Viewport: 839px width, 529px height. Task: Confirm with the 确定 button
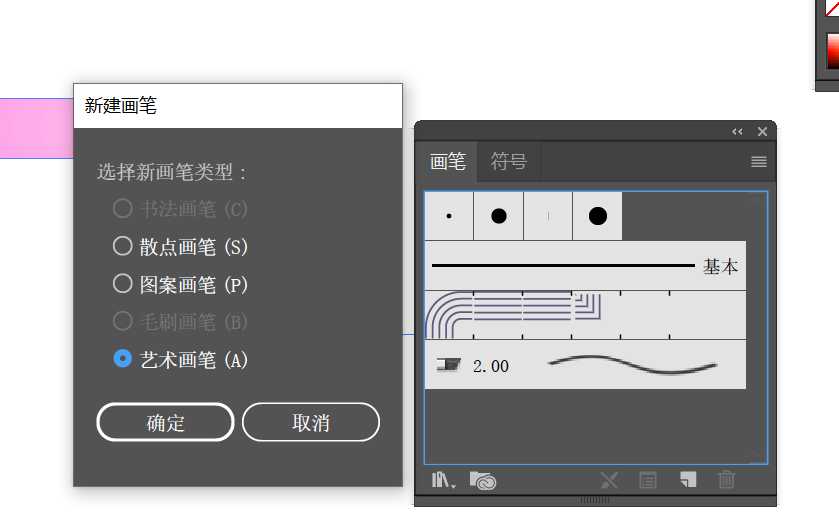click(165, 423)
